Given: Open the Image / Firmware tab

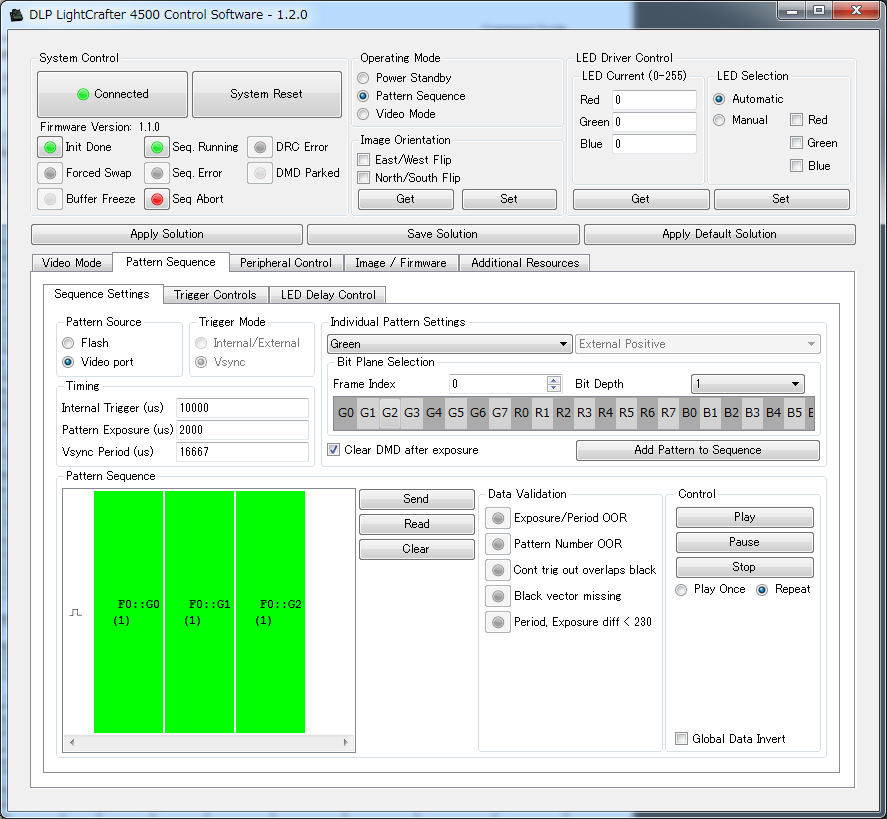Looking at the screenshot, I should [x=401, y=263].
